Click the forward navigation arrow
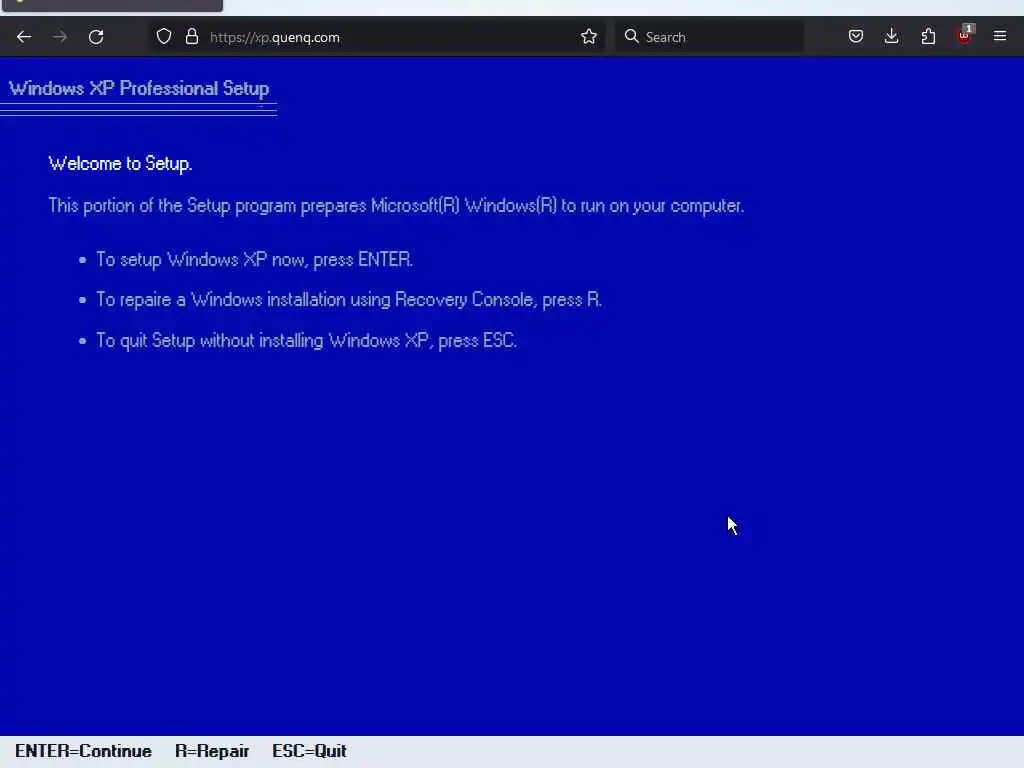The image size is (1024, 768). [x=60, y=37]
